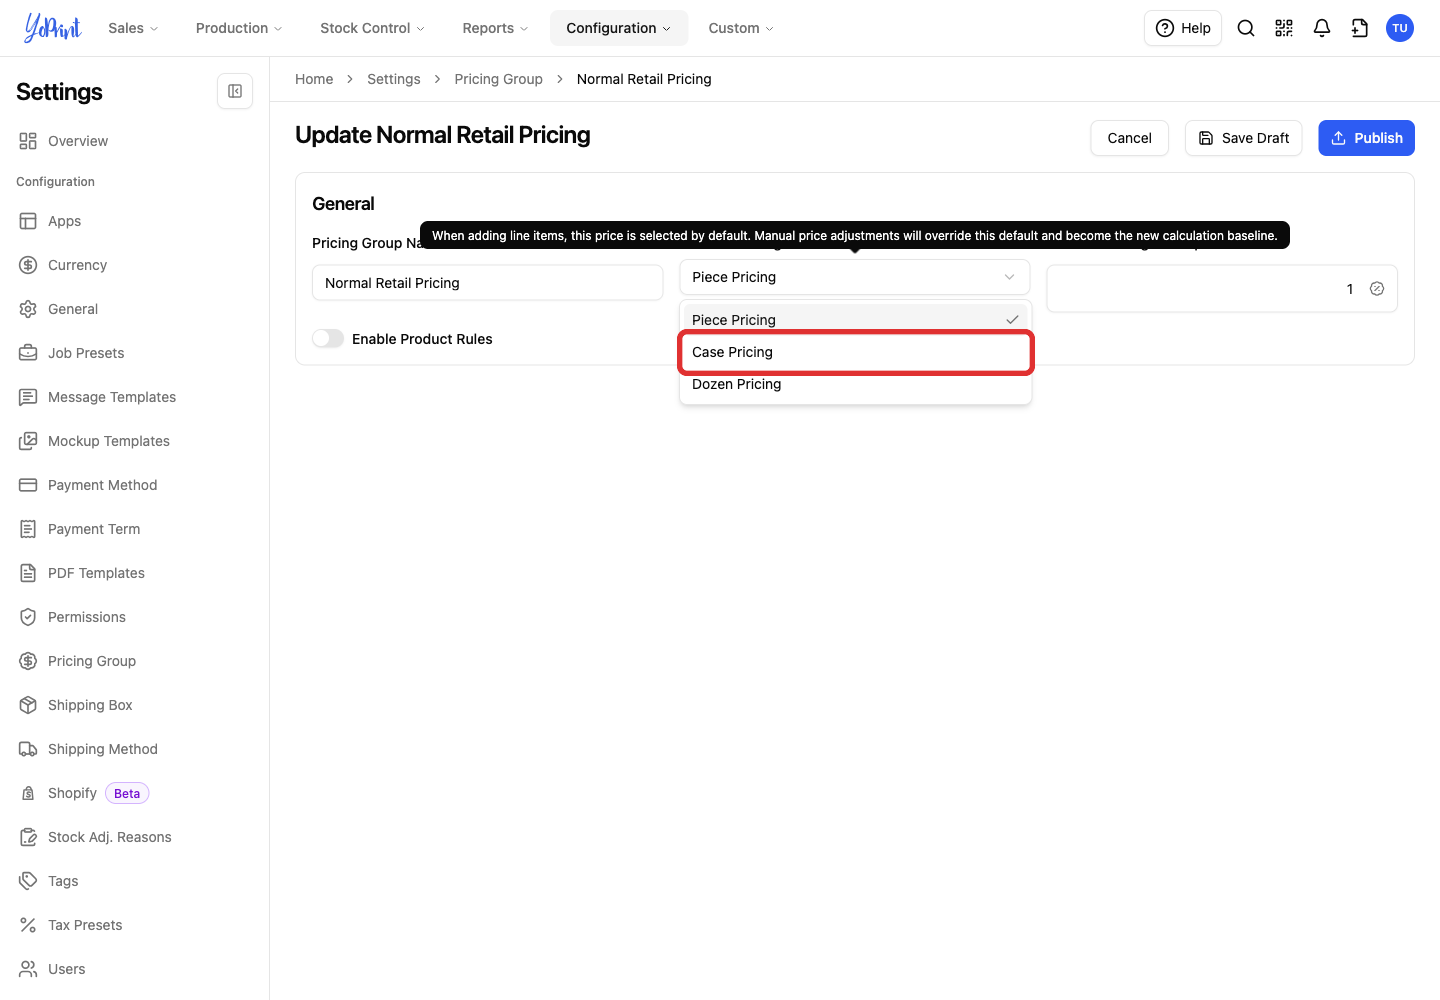Click the quantity field showing 1
This screenshot has height=1000, width=1440.
[1222, 289]
